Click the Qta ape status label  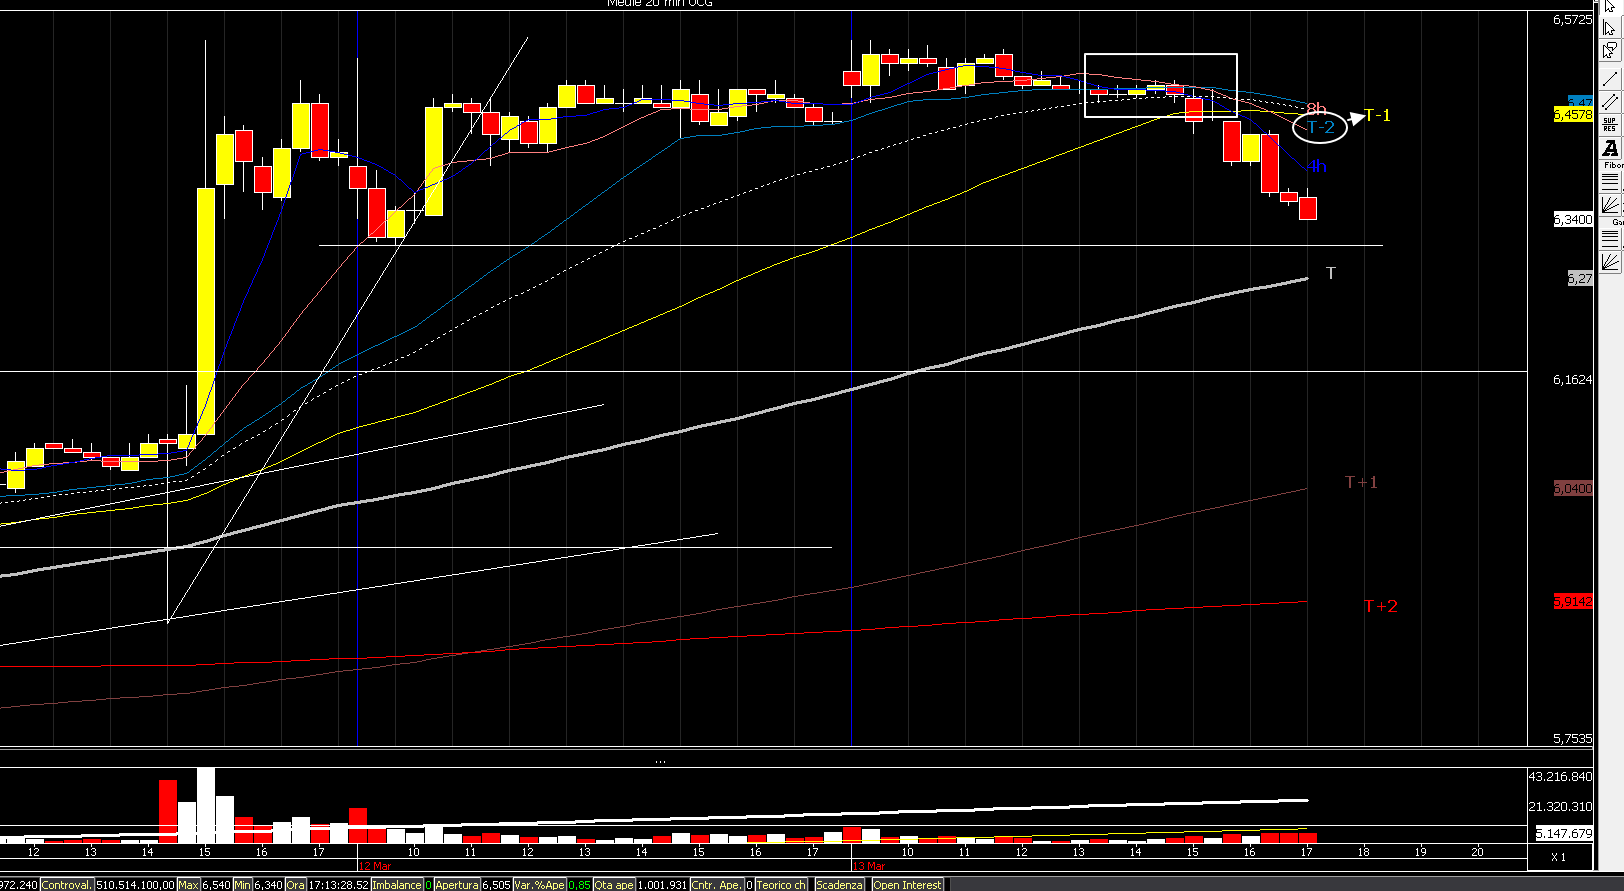coord(614,885)
